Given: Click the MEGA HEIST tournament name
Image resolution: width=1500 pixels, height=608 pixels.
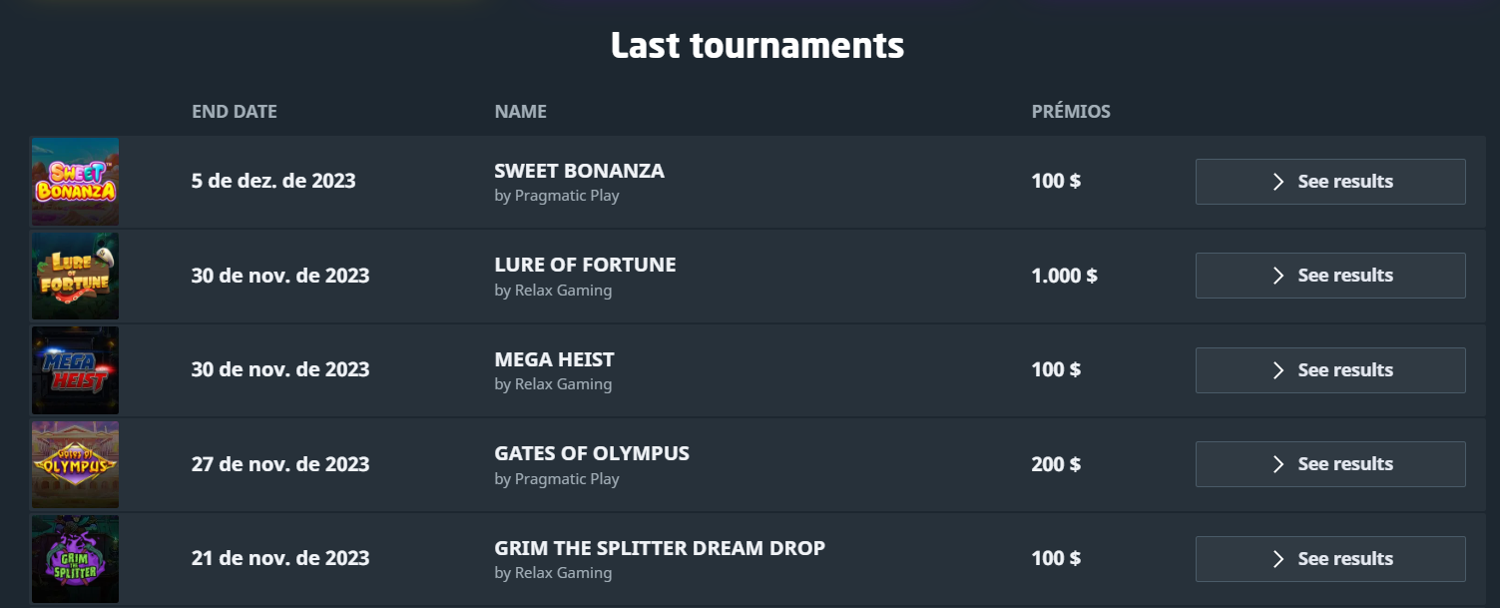Looking at the screenshot, I should tap(554, 359).
